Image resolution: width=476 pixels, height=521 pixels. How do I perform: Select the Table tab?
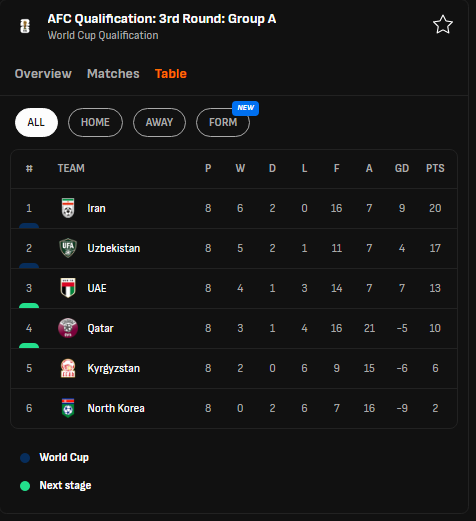(x=171, y=74)
